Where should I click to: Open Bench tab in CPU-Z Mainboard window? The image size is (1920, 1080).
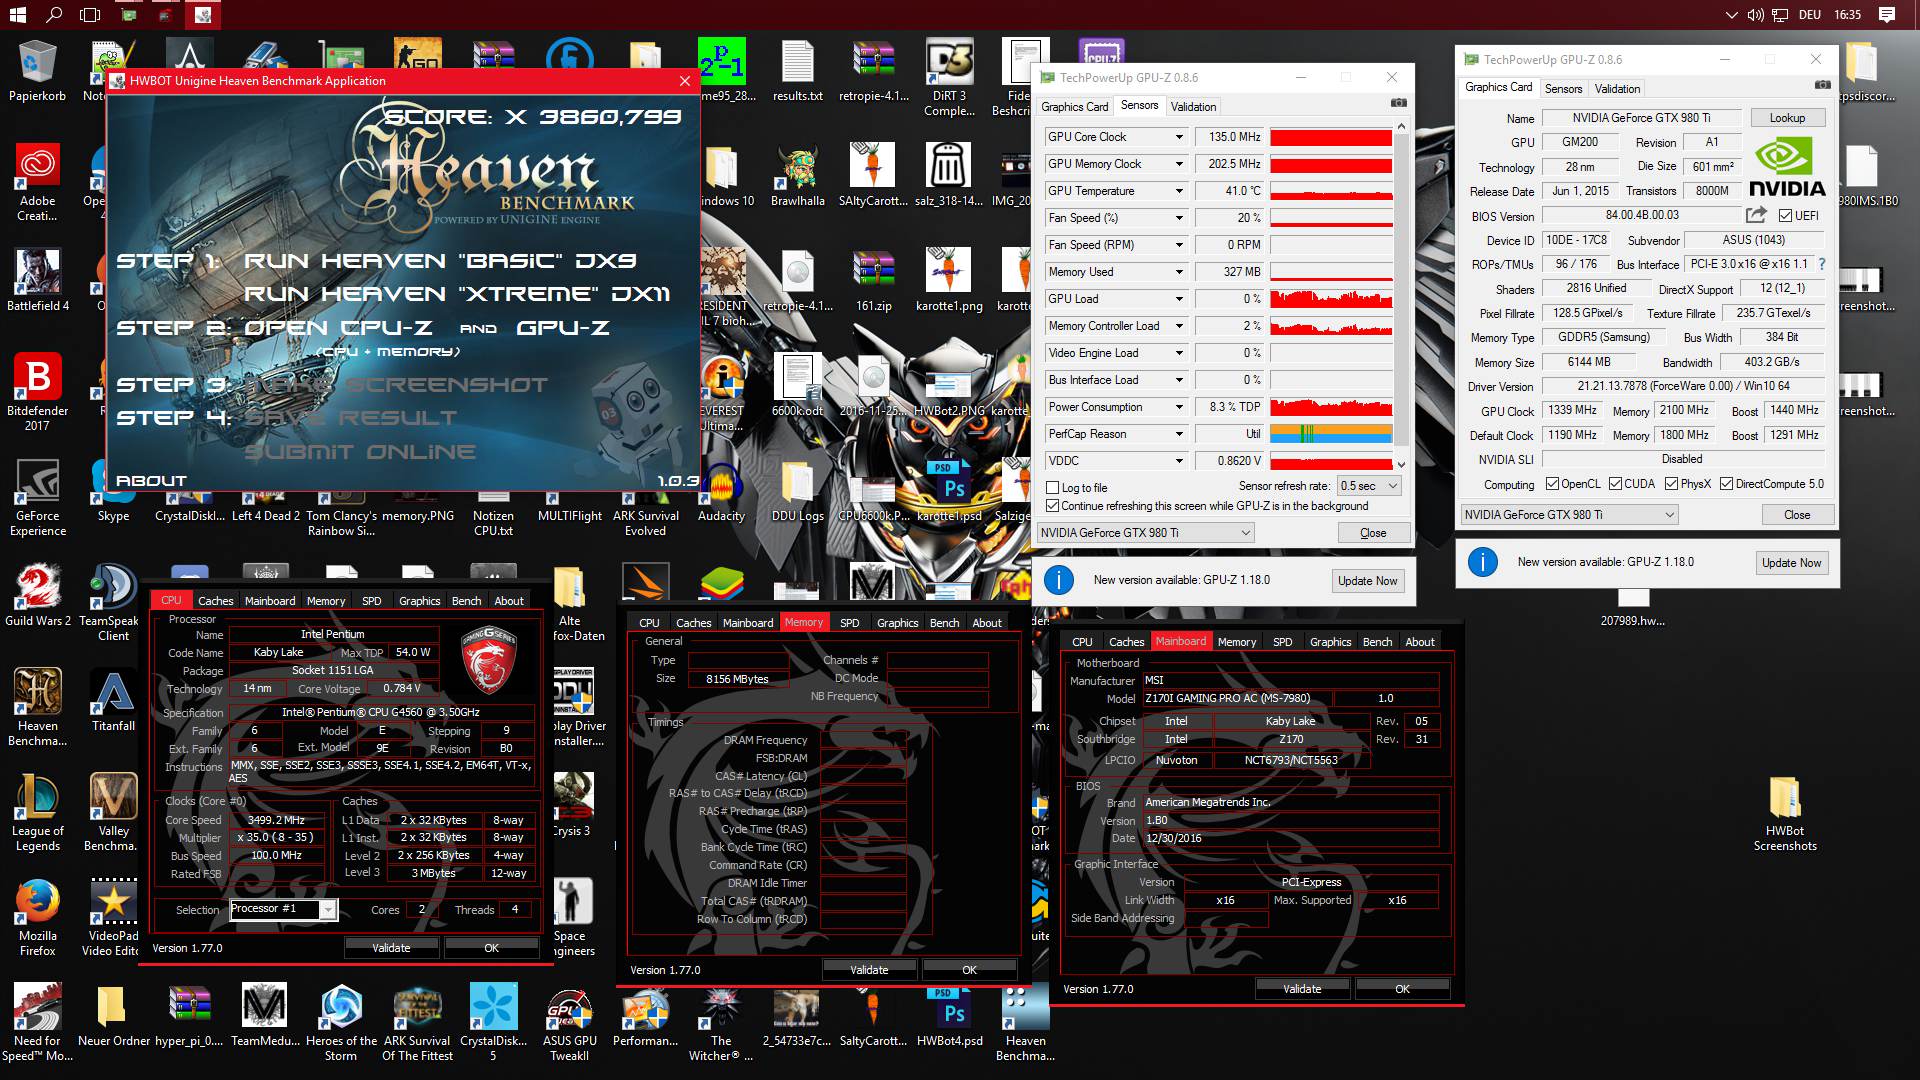[1377, 642]
